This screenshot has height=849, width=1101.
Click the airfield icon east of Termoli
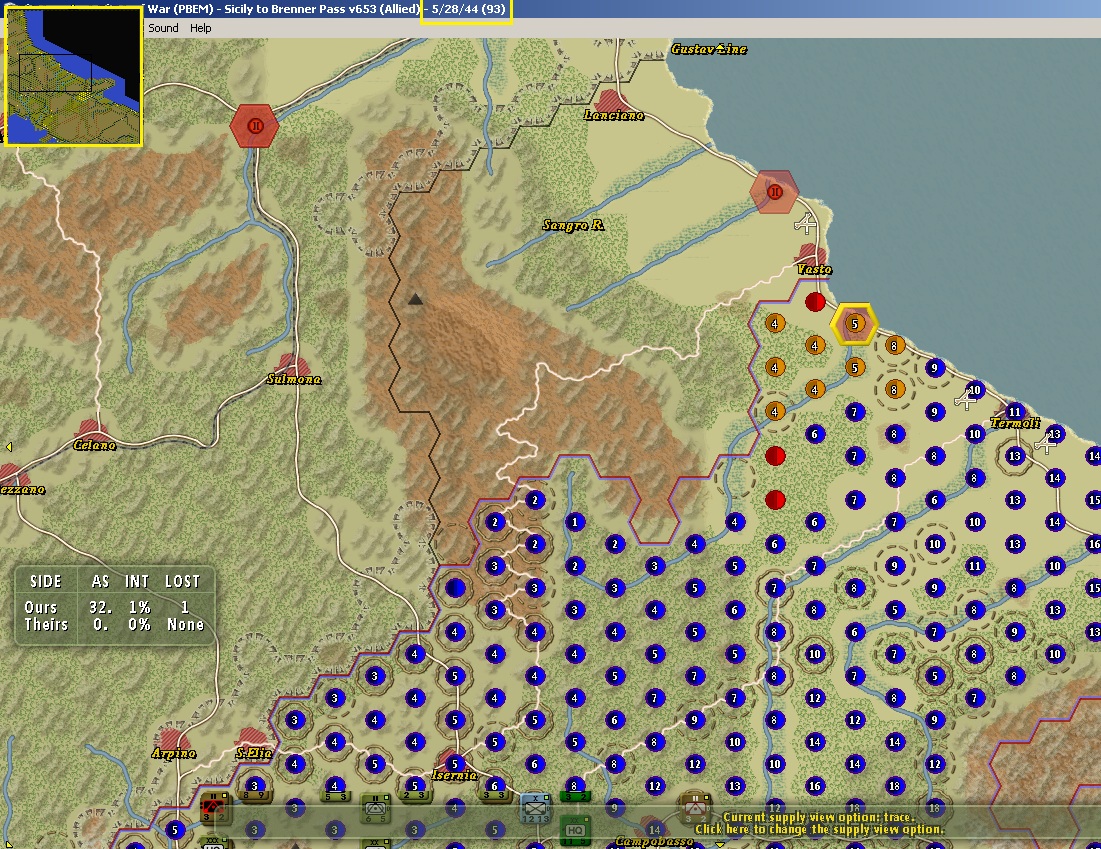pos(1046,444)
